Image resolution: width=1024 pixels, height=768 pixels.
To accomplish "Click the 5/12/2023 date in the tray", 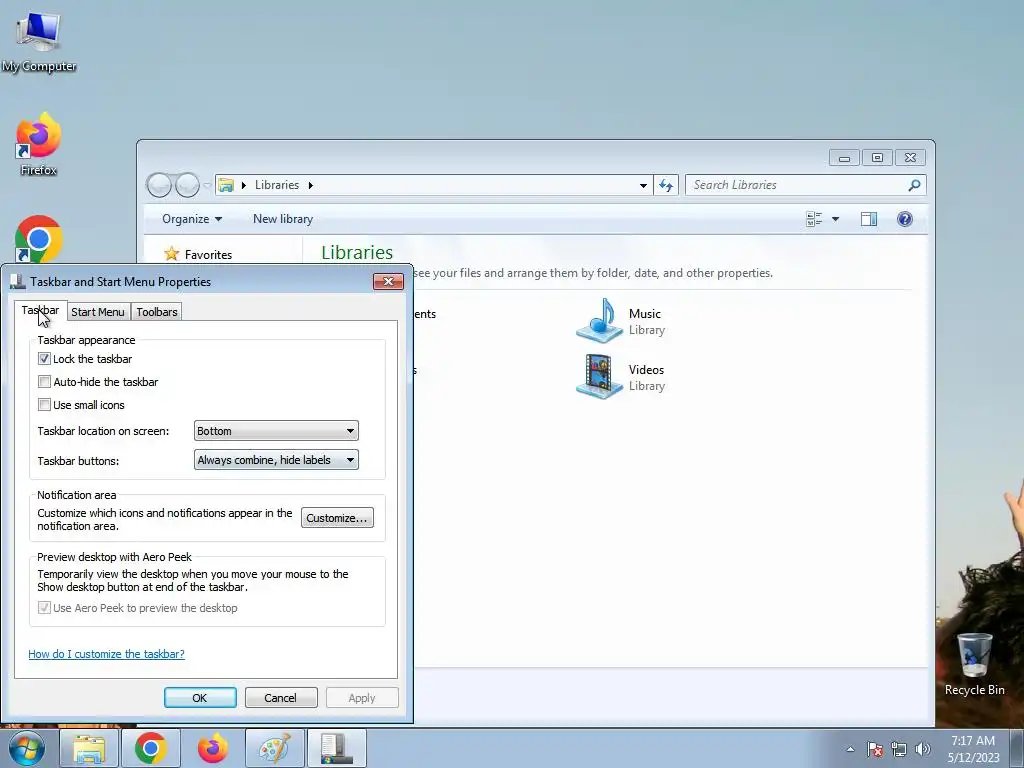I will 973,758.
